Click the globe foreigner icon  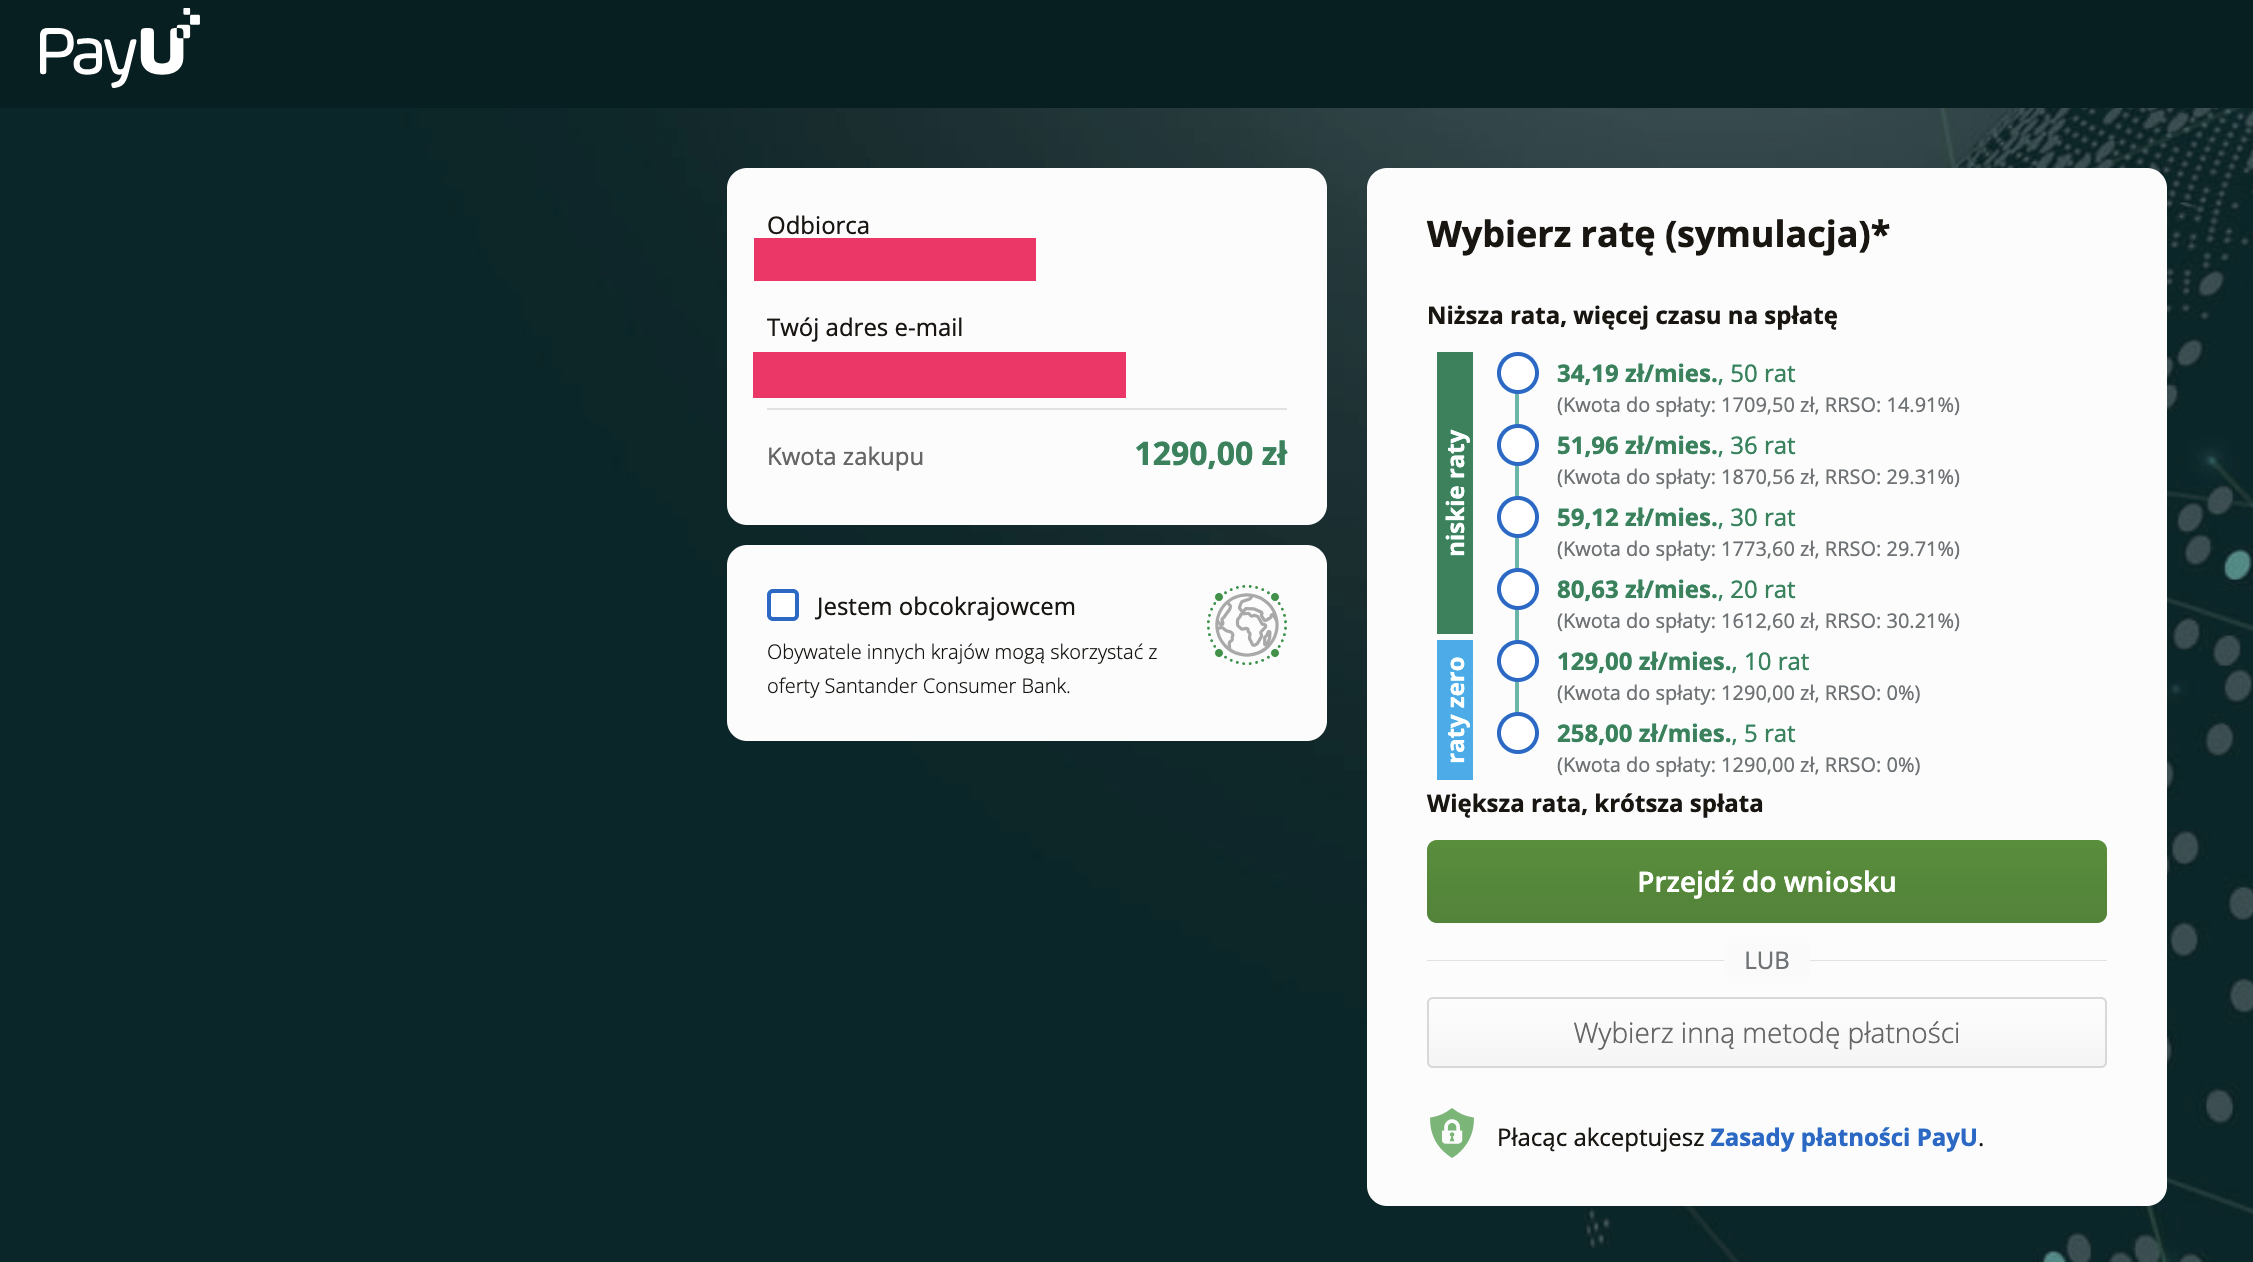tap(1246, 625)
